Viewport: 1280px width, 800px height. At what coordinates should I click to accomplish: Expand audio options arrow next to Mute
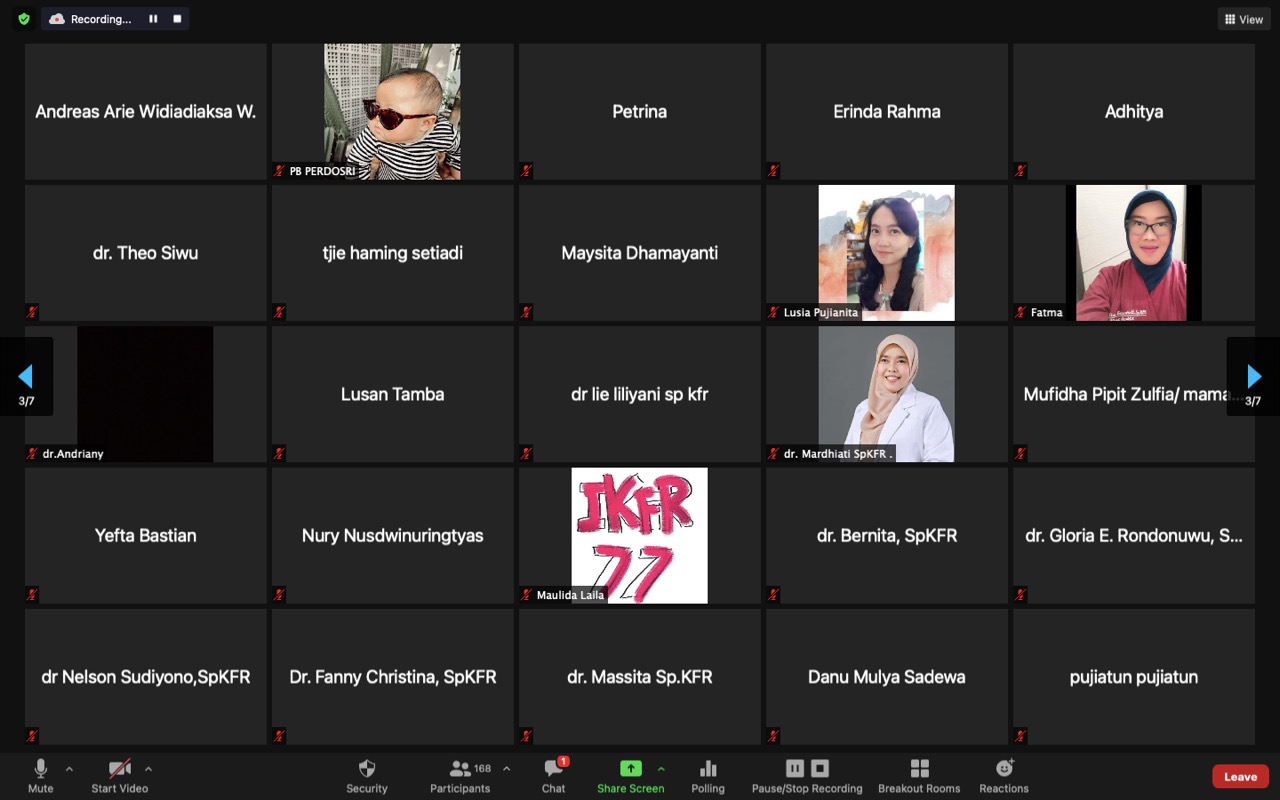click(69, 769)
